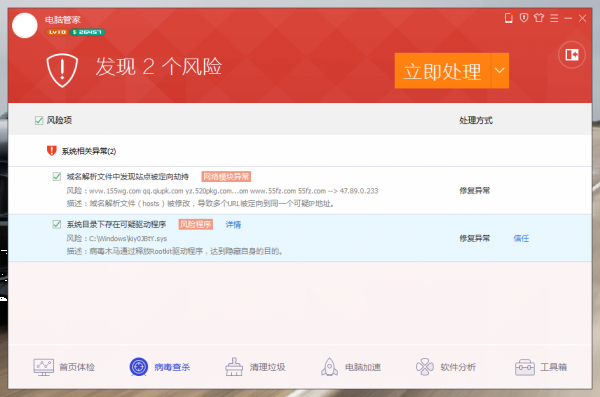This screenshot has width=600, height=397.
Task: Expand the dropdown arrow next to 立即处理
Action: pyautogui.click(x=500, y=71)
